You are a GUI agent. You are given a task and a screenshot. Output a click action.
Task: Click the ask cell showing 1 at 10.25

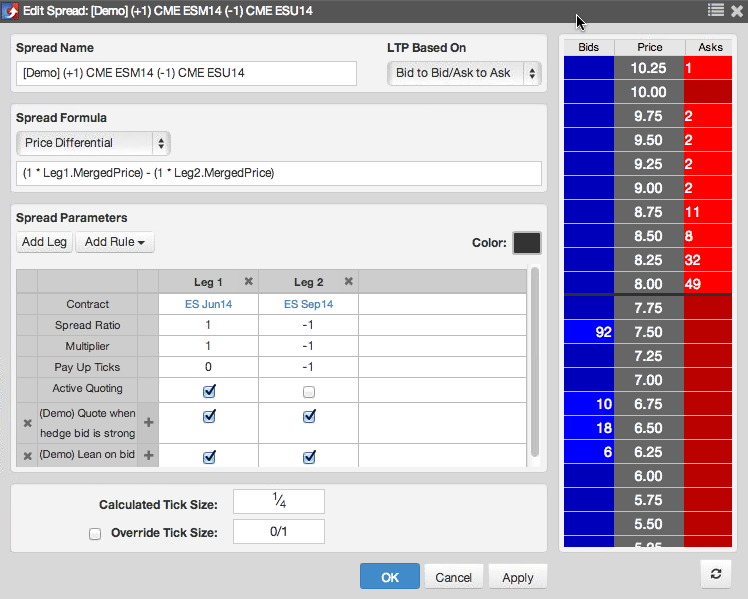(x=708, y=68)
